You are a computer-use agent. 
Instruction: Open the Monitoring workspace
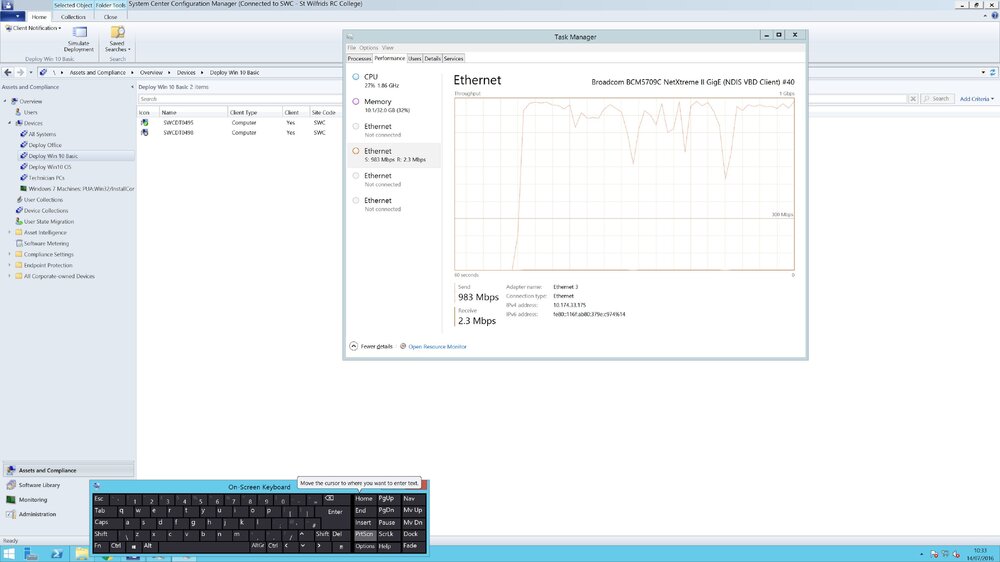[33, 500]
